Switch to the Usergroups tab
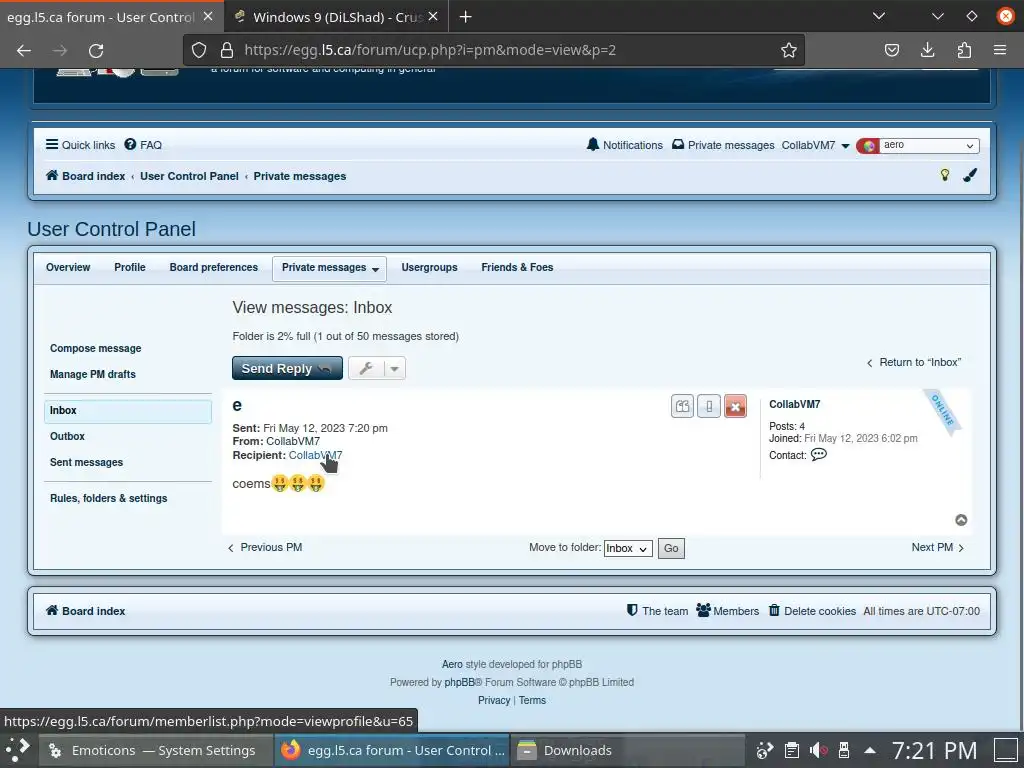The image size is (1024, 768). tap(429, 267)
